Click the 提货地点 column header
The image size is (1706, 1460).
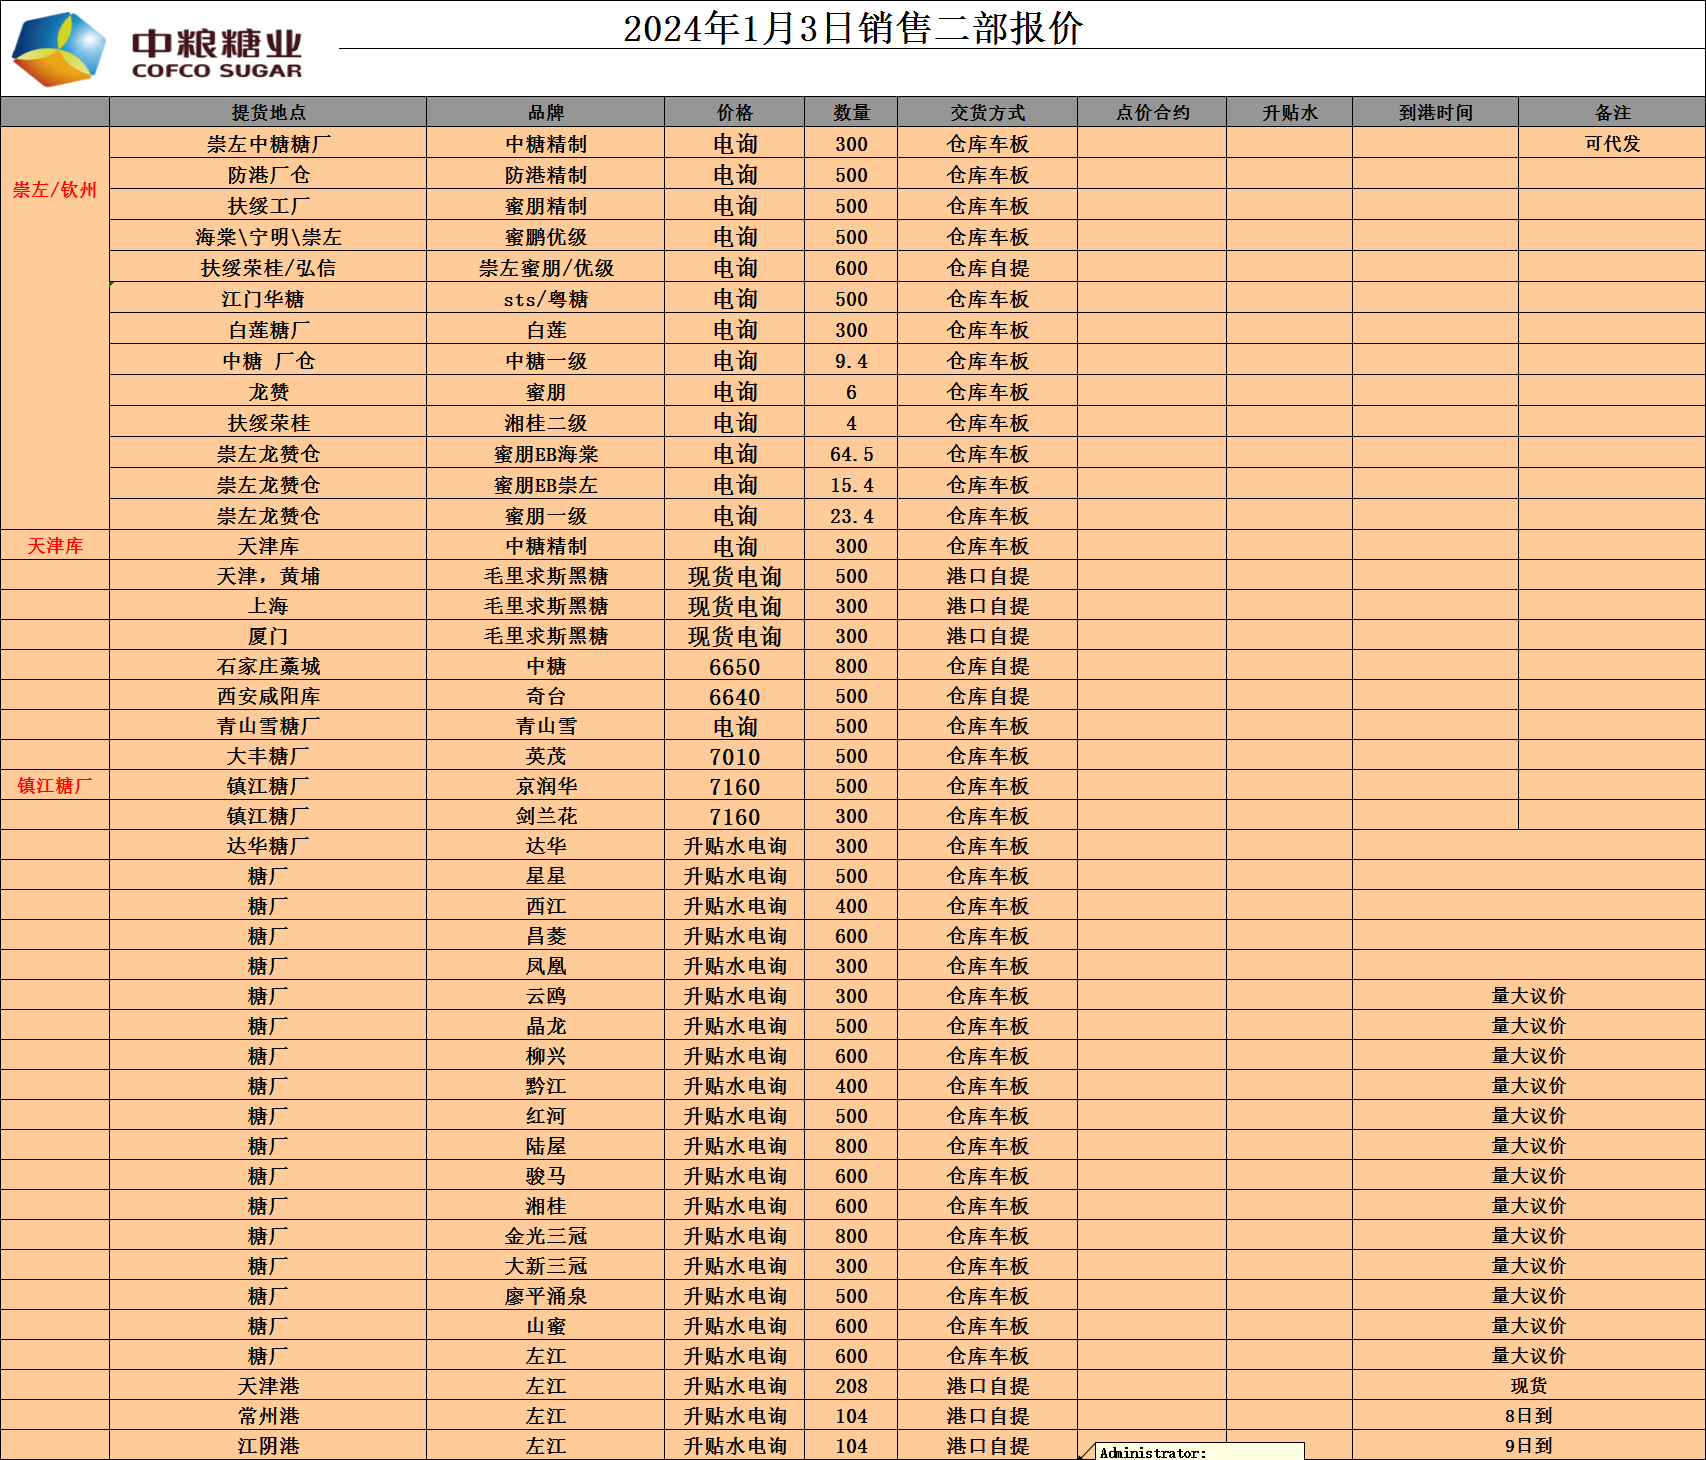268,113
